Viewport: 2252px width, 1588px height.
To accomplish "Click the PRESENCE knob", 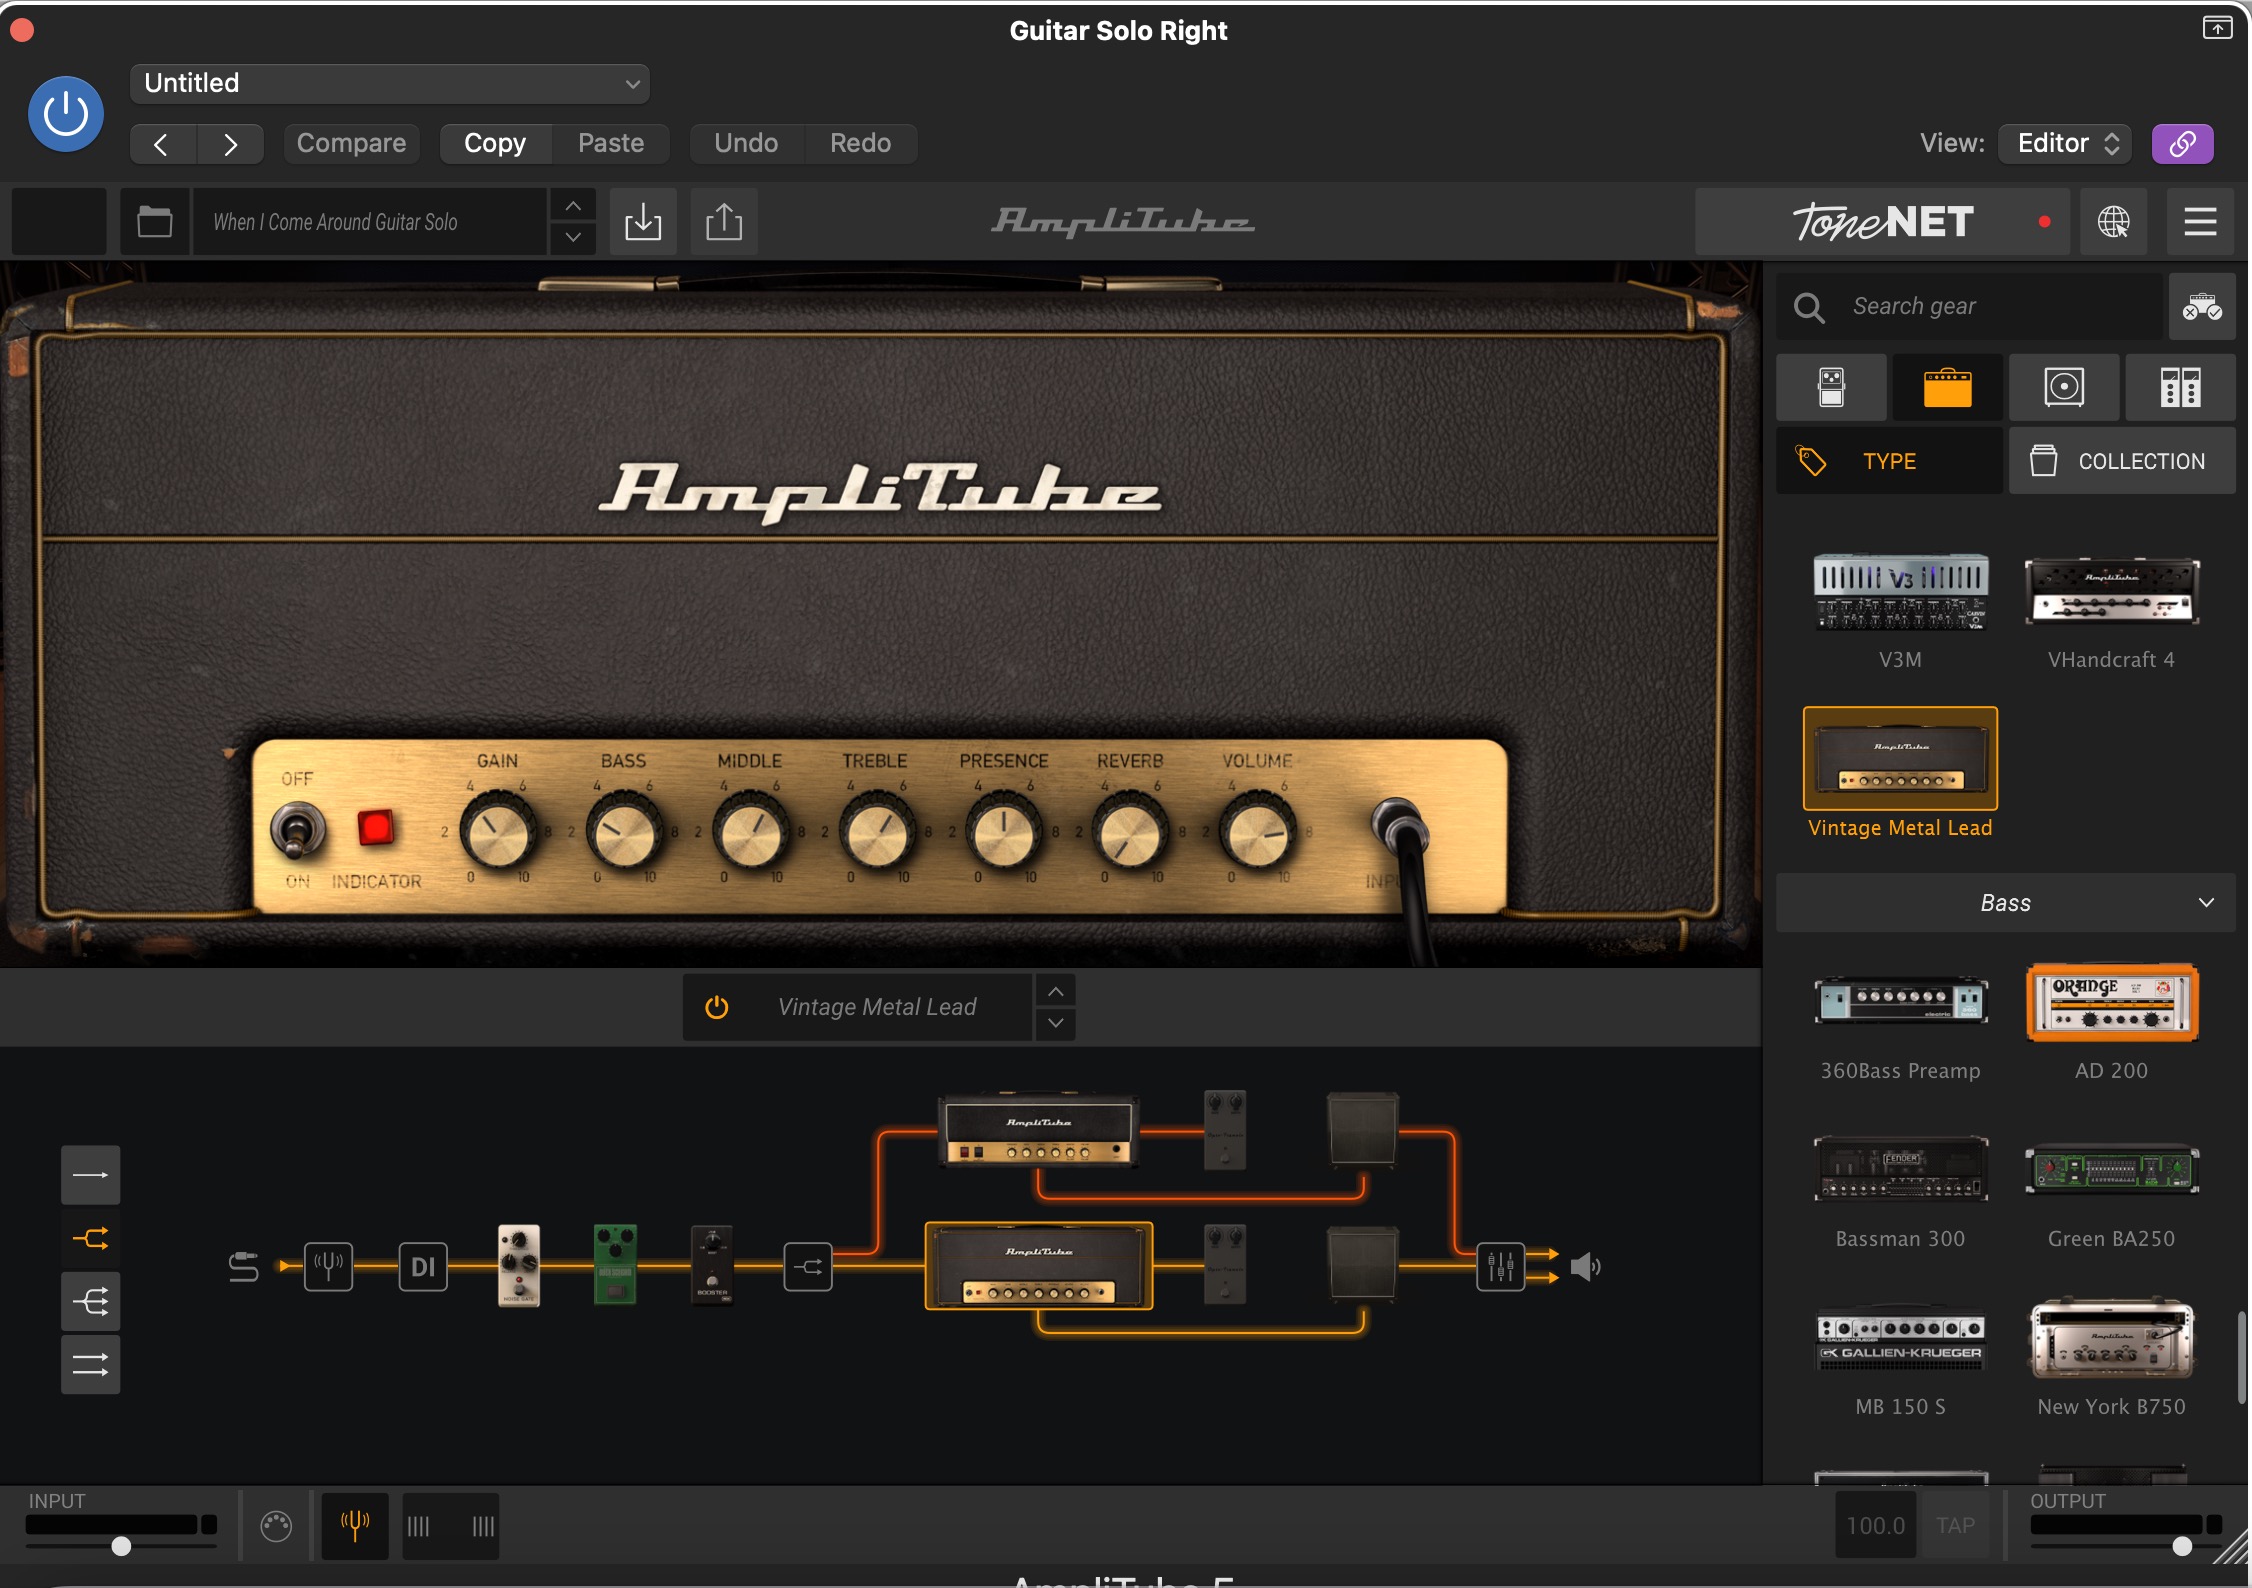I will click(x=1004, y=832).
